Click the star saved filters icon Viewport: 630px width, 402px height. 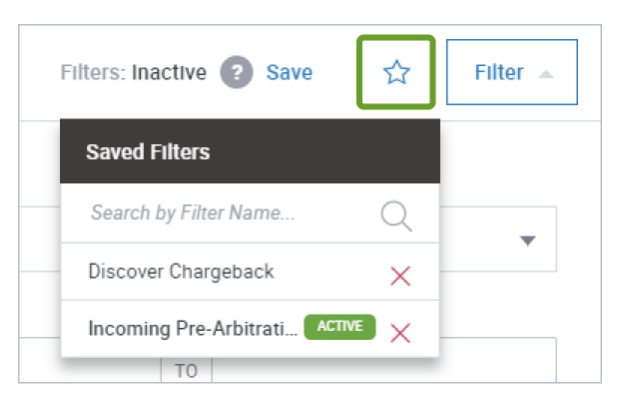point(396,72)
